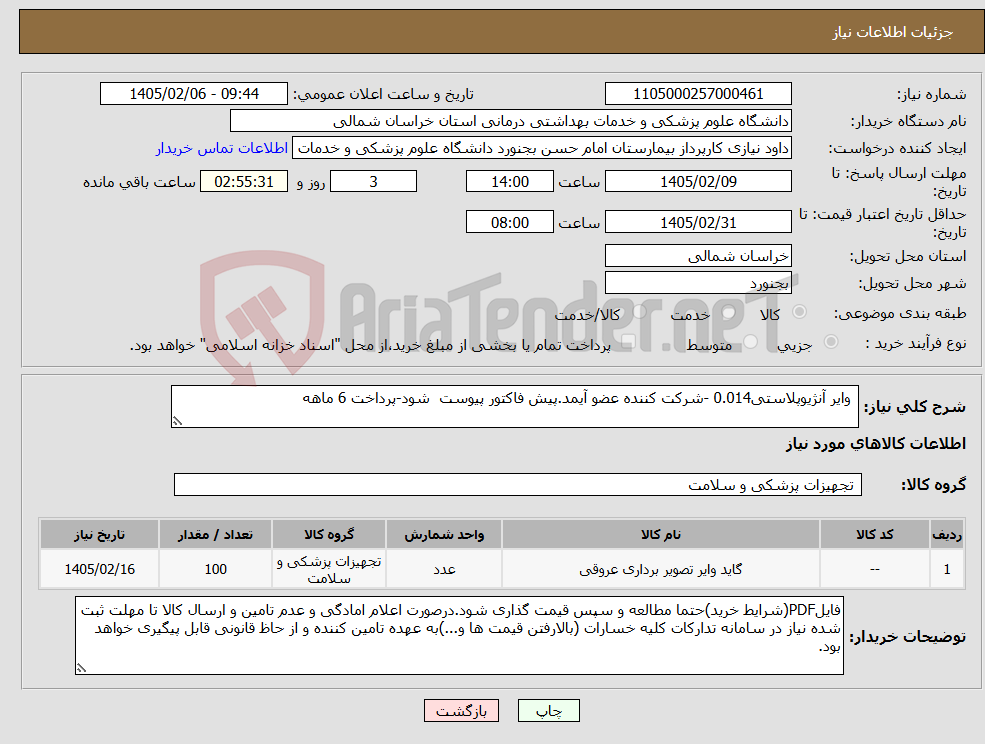The image size is (985, 744).
Task: Click the quantity cell 100
Action: pos(215,569)
